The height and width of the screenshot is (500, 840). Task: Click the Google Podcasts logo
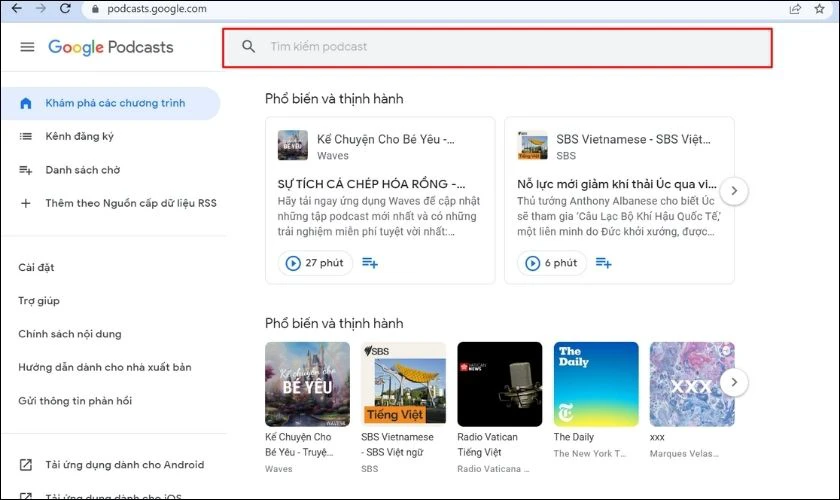[x=111, y=47]
